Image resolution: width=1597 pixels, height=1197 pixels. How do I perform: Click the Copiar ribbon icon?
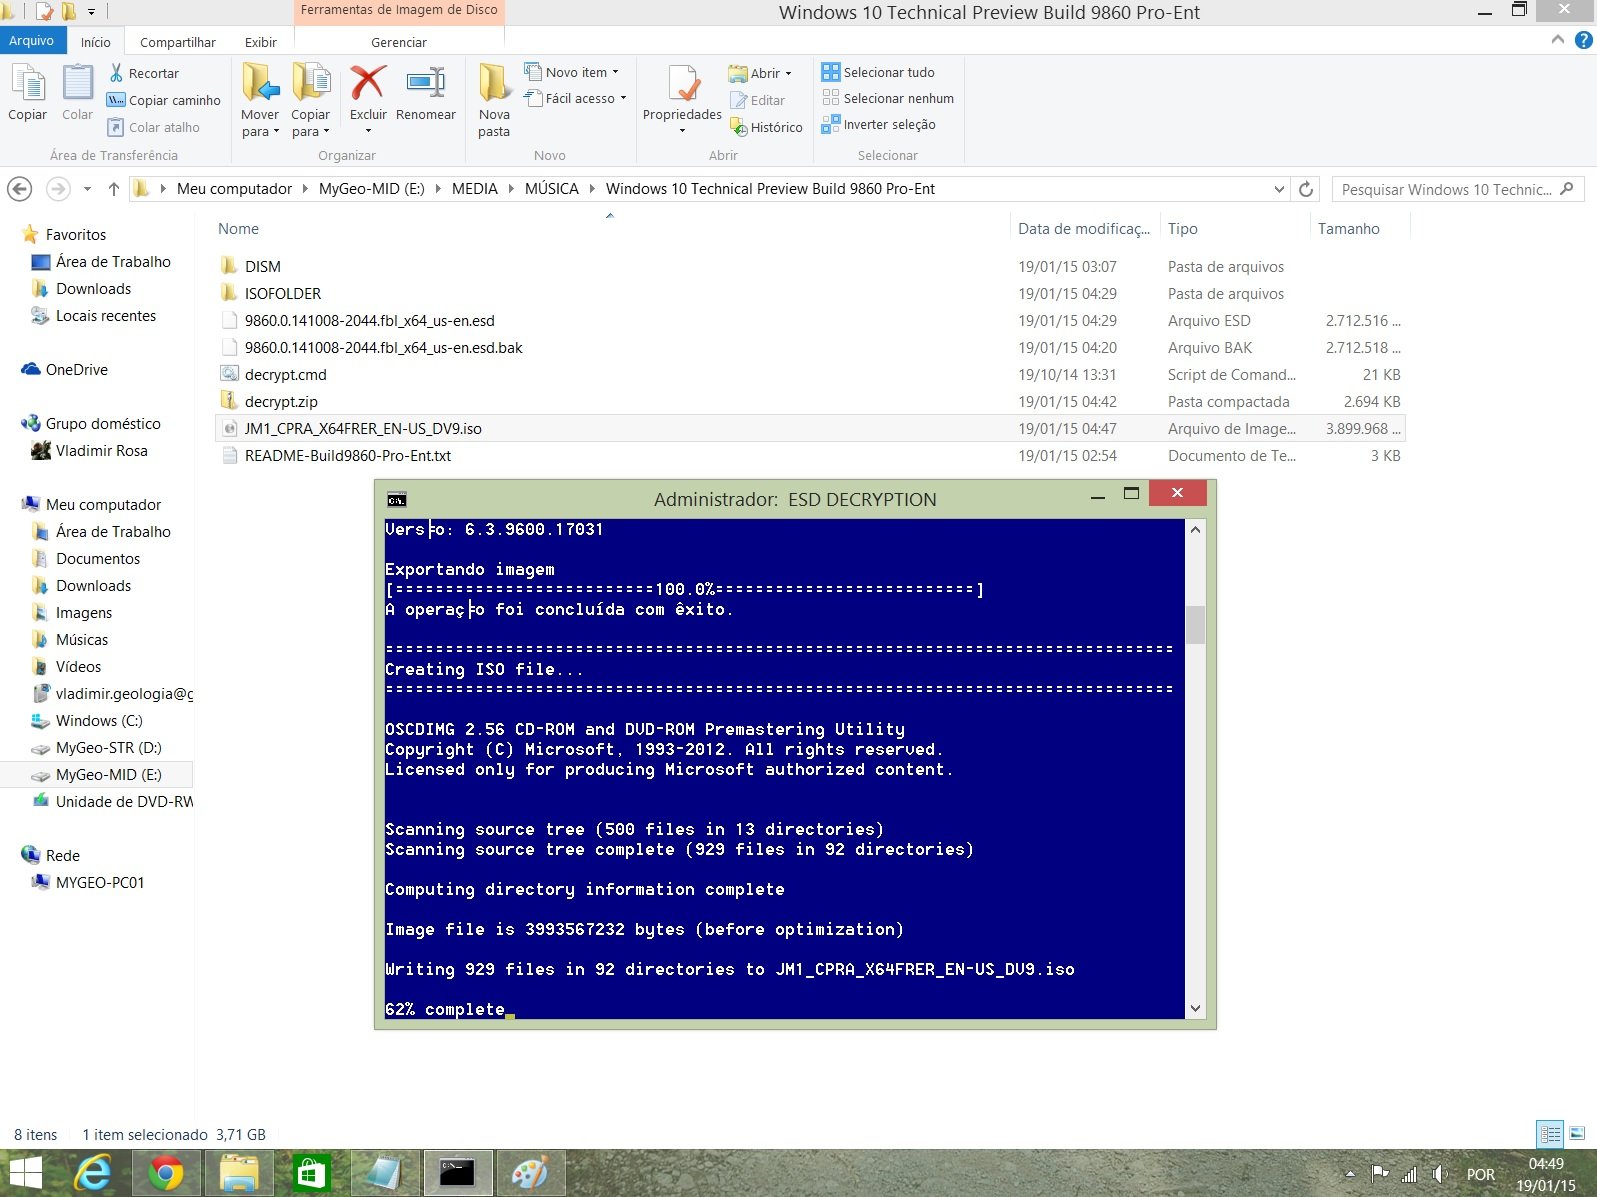point(27,92)
